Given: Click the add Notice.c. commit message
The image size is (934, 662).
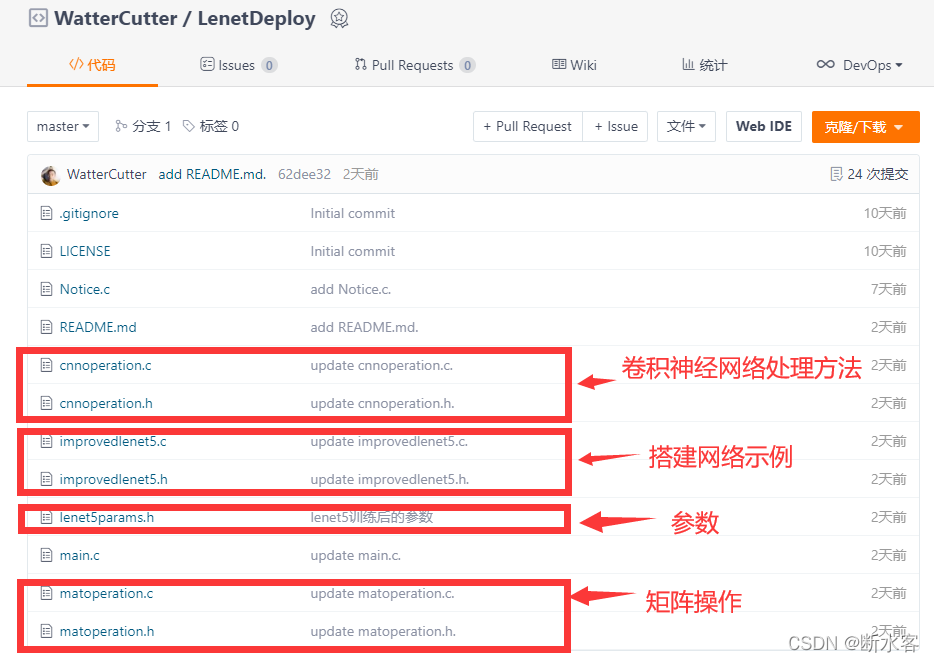Looking at the screenshot, I should (x=350, y=290).
